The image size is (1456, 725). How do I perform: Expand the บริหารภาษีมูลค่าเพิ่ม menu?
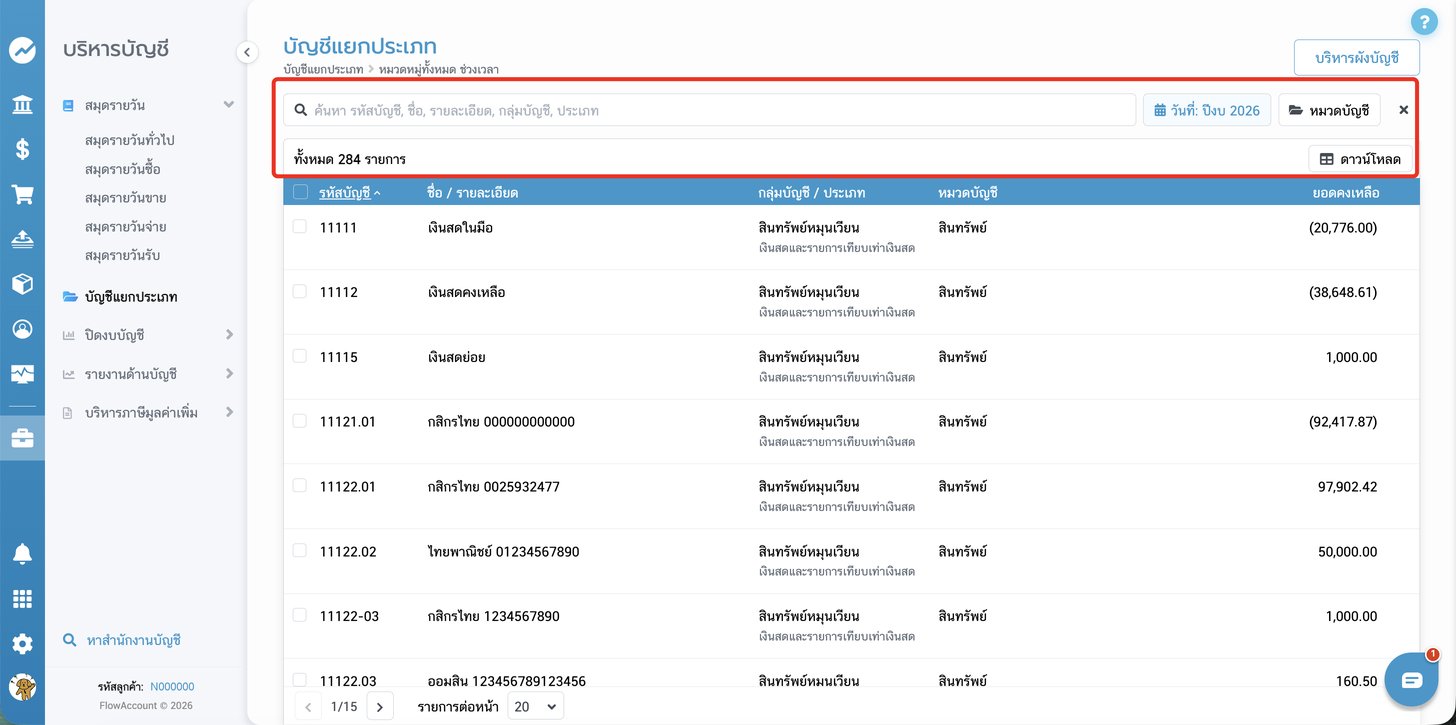coord(229,412)
